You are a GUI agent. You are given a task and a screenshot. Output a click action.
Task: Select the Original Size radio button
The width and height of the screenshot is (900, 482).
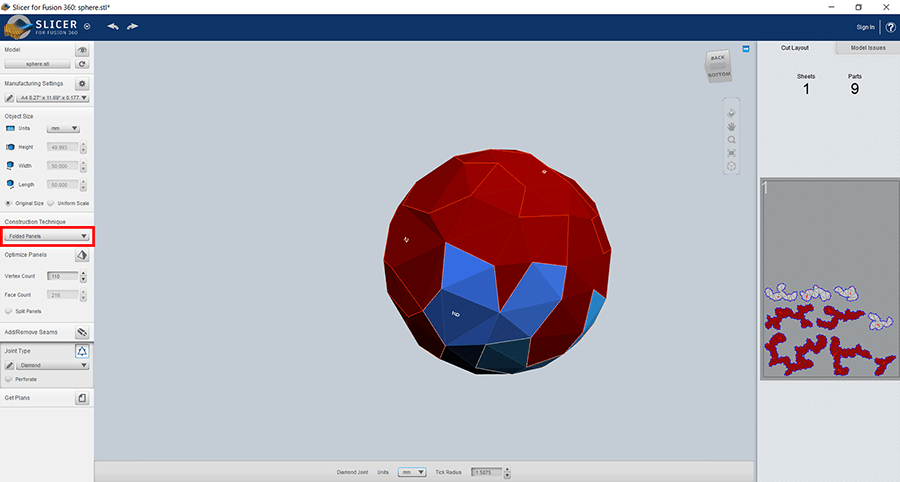pos(8,203)
